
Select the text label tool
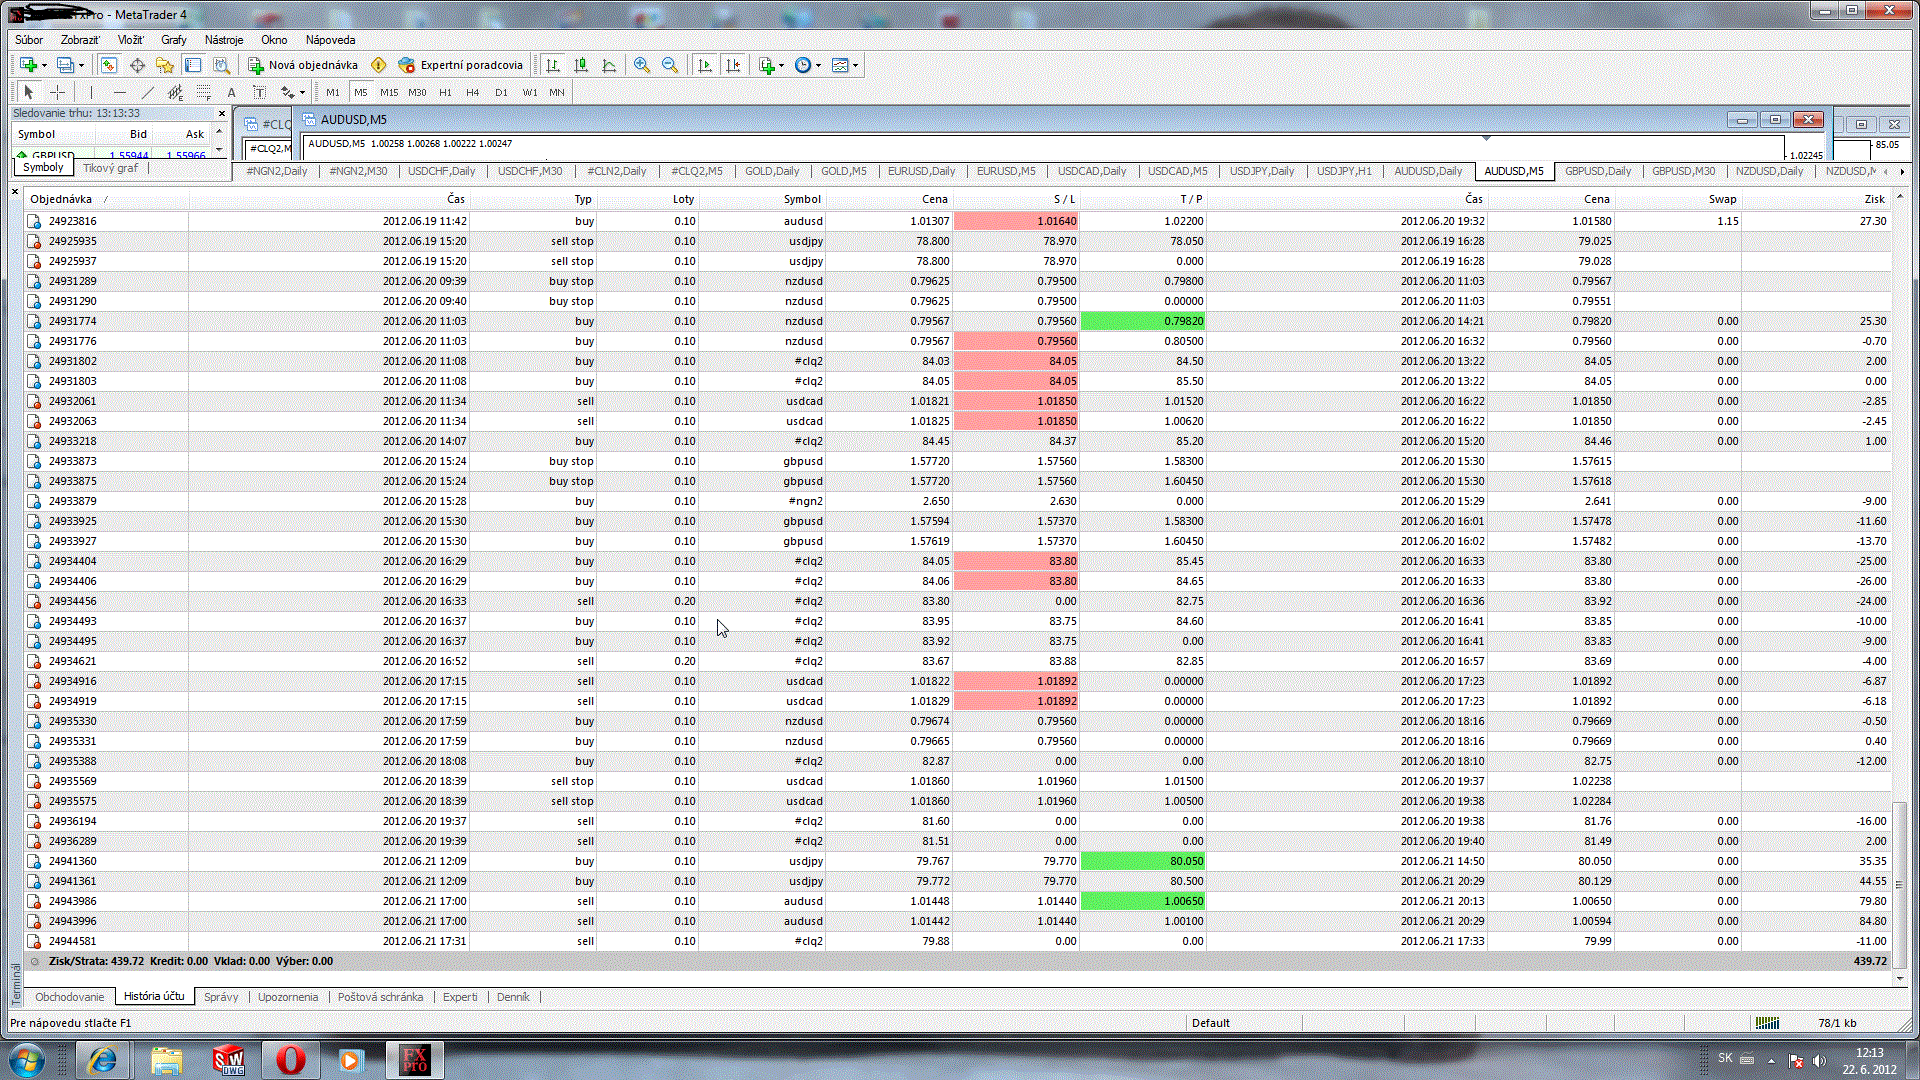tap(231, 92)
